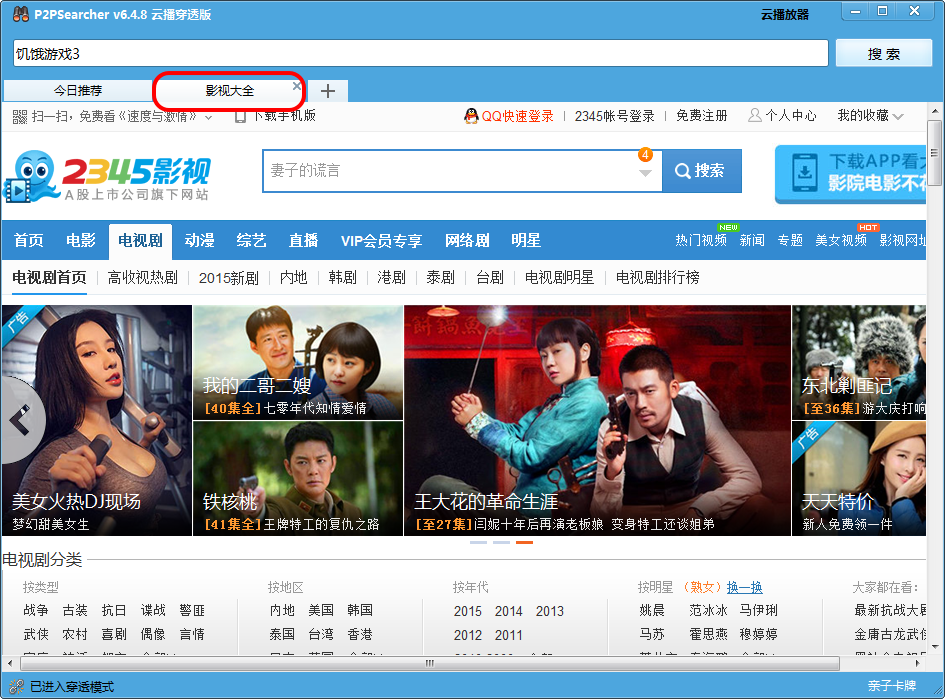
Task: Click the QR code scan icon
Action: click(20, 116)
